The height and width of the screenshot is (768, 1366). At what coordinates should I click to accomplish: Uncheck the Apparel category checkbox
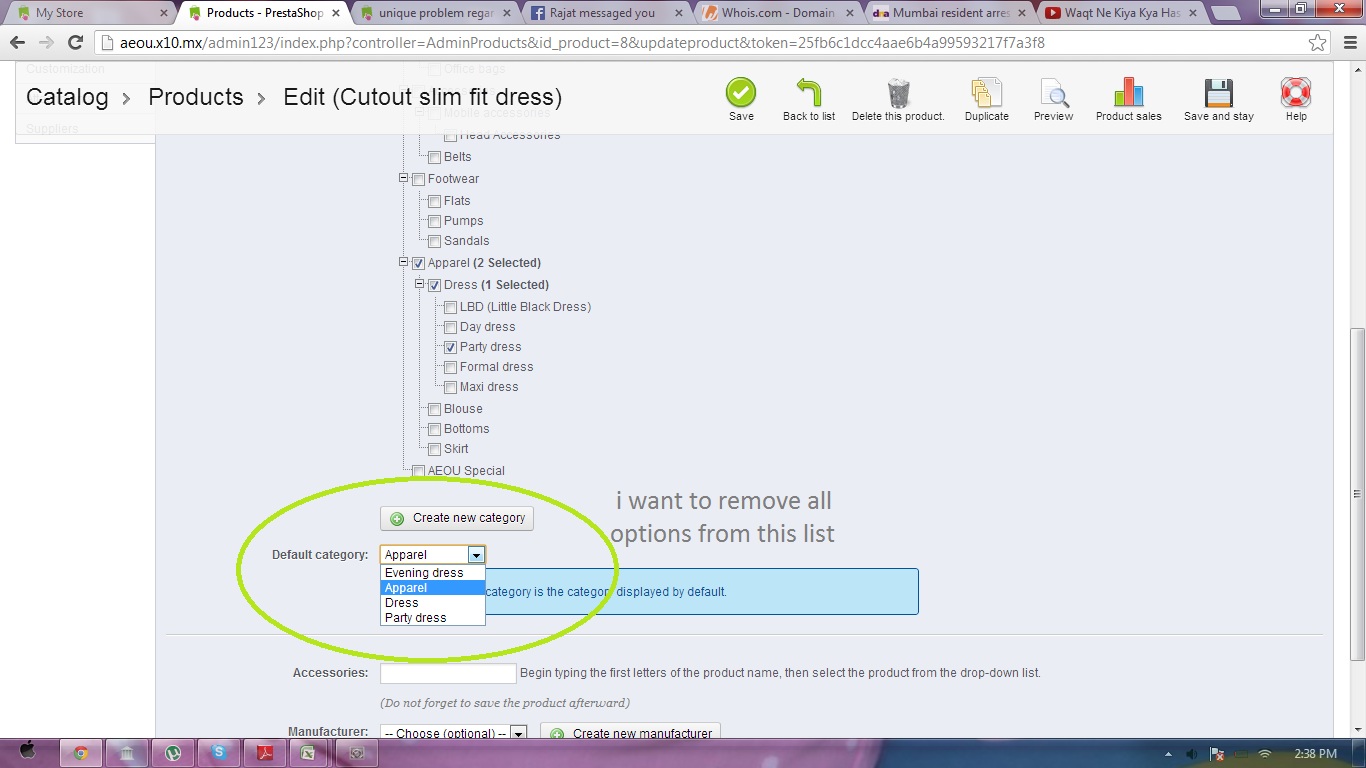pyautogui.click(x=418, y=263)
